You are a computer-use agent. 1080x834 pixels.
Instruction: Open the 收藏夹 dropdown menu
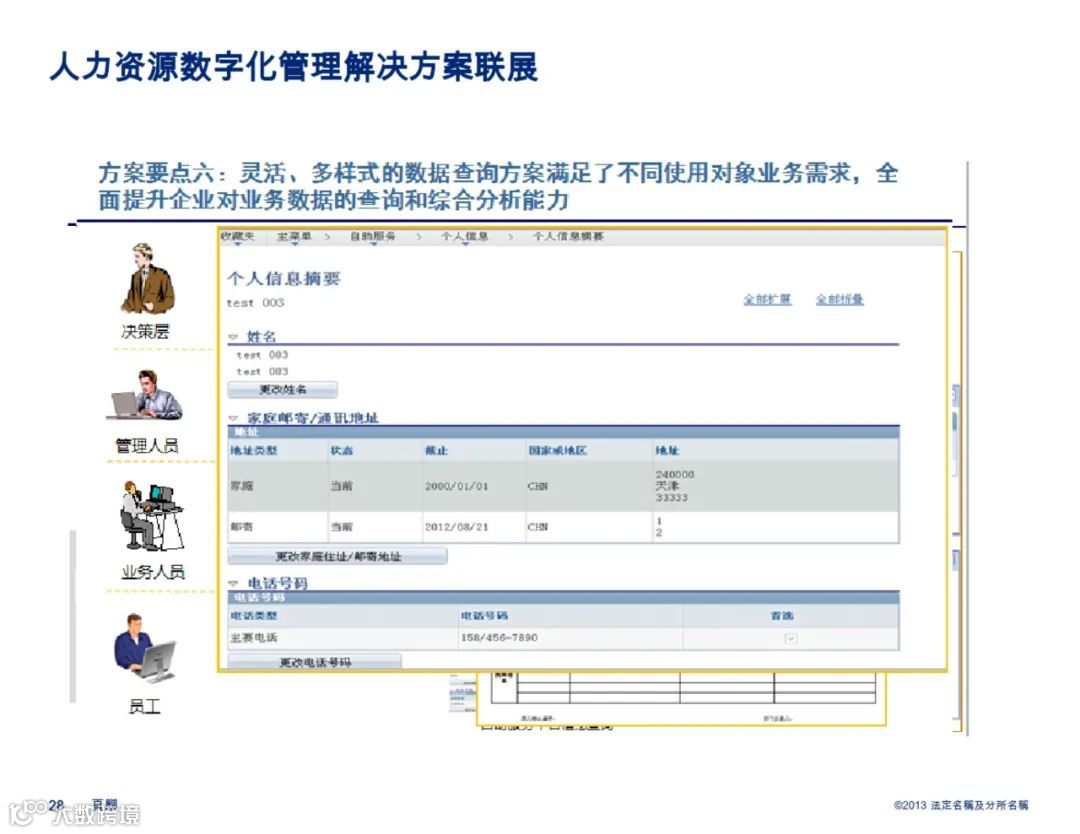[x=238, y=237]
